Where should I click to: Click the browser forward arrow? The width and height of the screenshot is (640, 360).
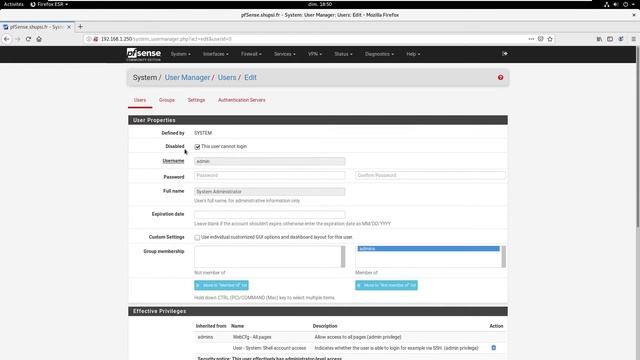17,39
